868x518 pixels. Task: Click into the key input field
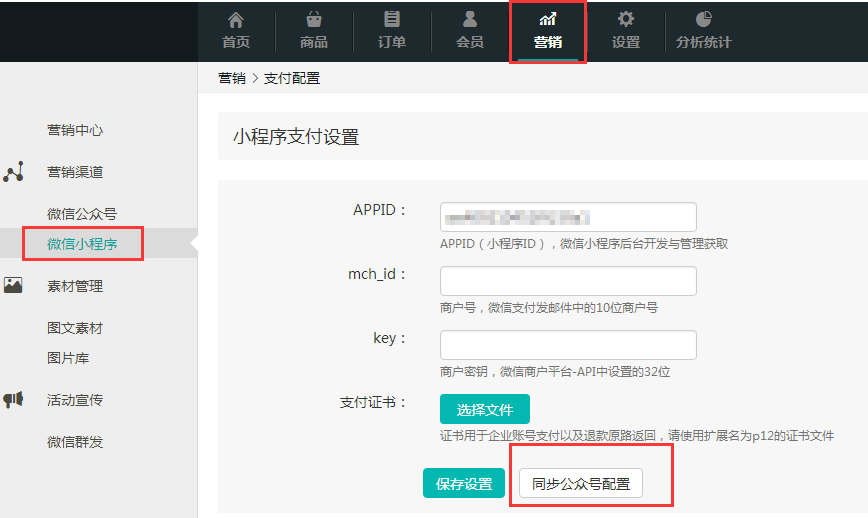(568, 345)
